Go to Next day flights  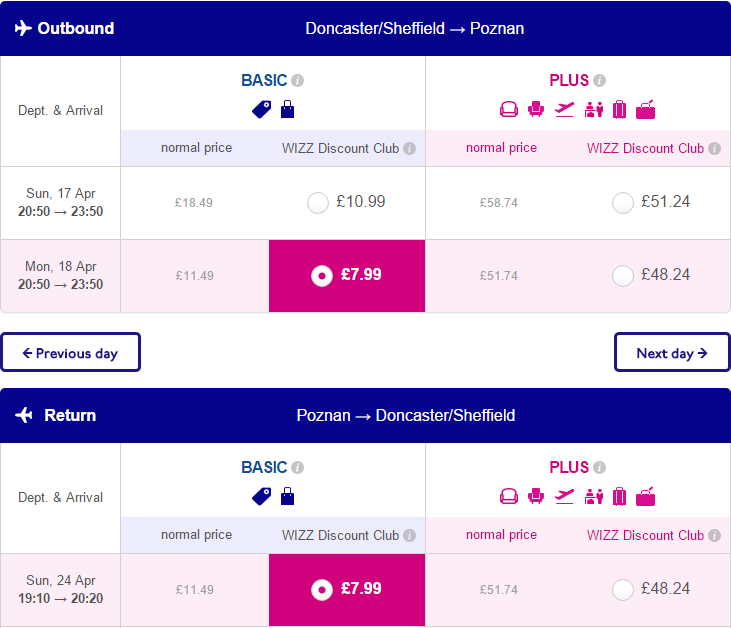[x=672, y=352]
